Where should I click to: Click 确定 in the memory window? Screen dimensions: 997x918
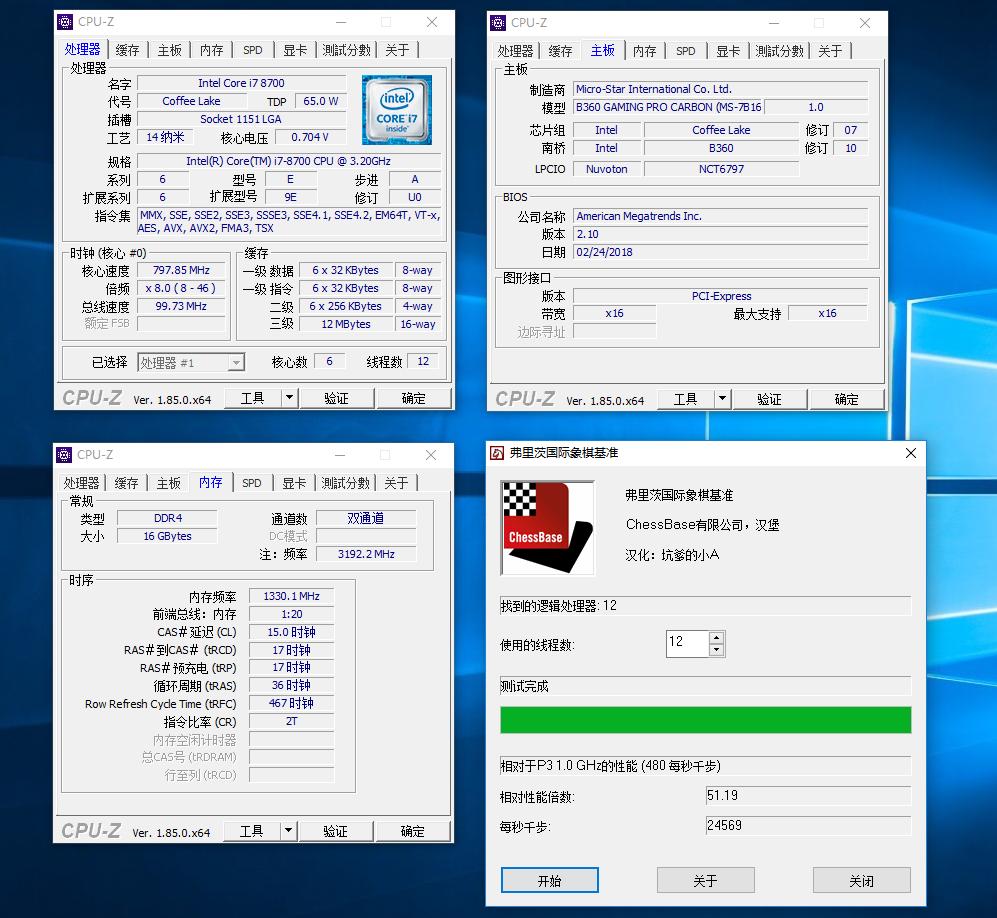[x=414, y=830]
